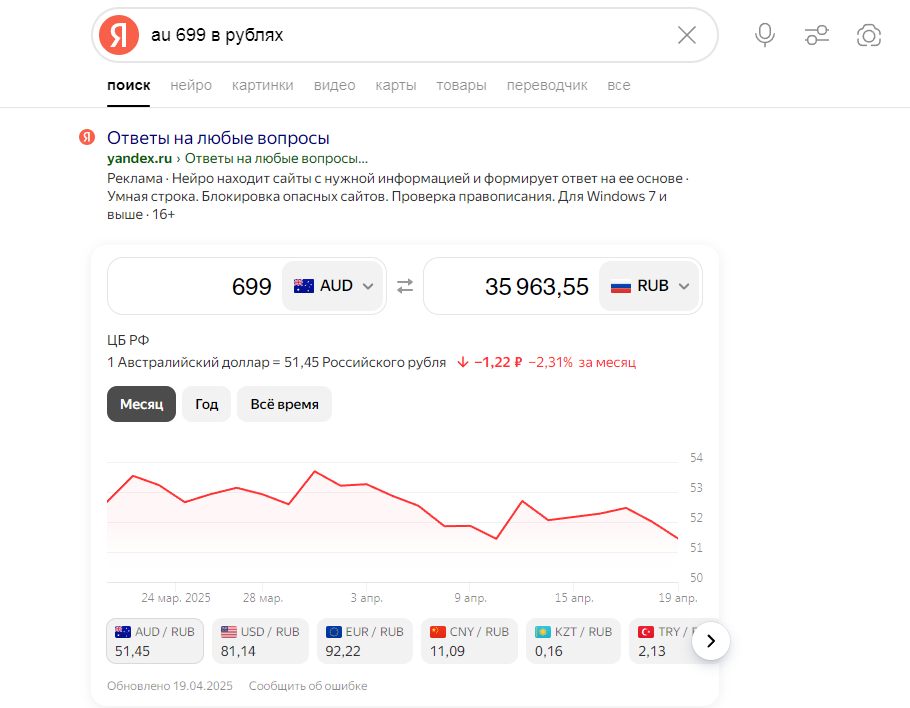Click the ad description starting with Реклама
This screenshot has height=708, width=910.
pyautogui.click(x=398, y=196)
